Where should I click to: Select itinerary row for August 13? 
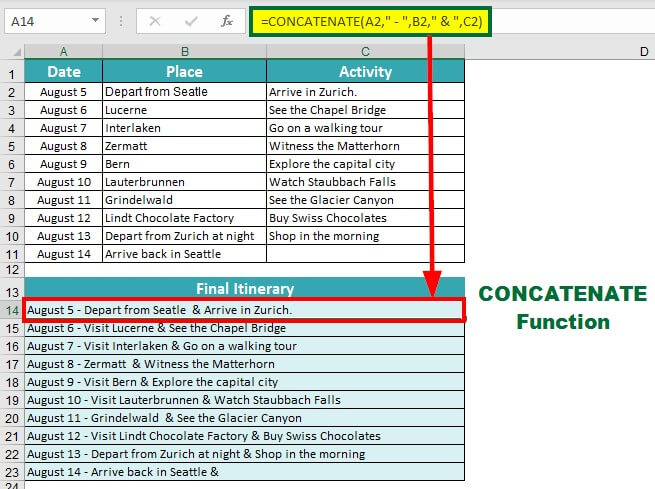[x=245, y=454]
